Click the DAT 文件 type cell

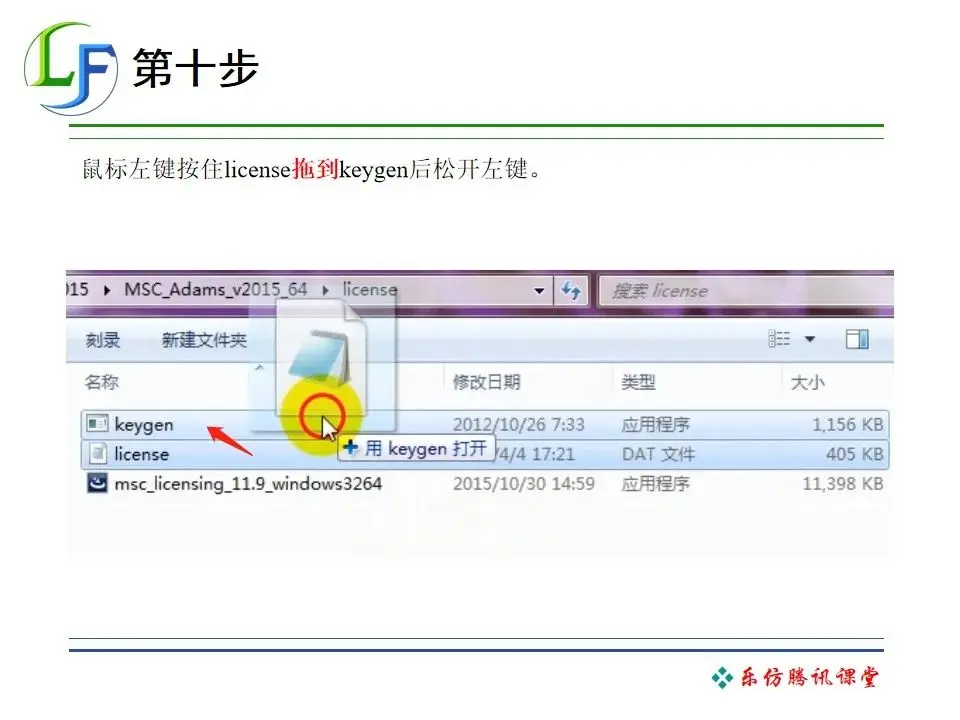click(x=658, y=454)
